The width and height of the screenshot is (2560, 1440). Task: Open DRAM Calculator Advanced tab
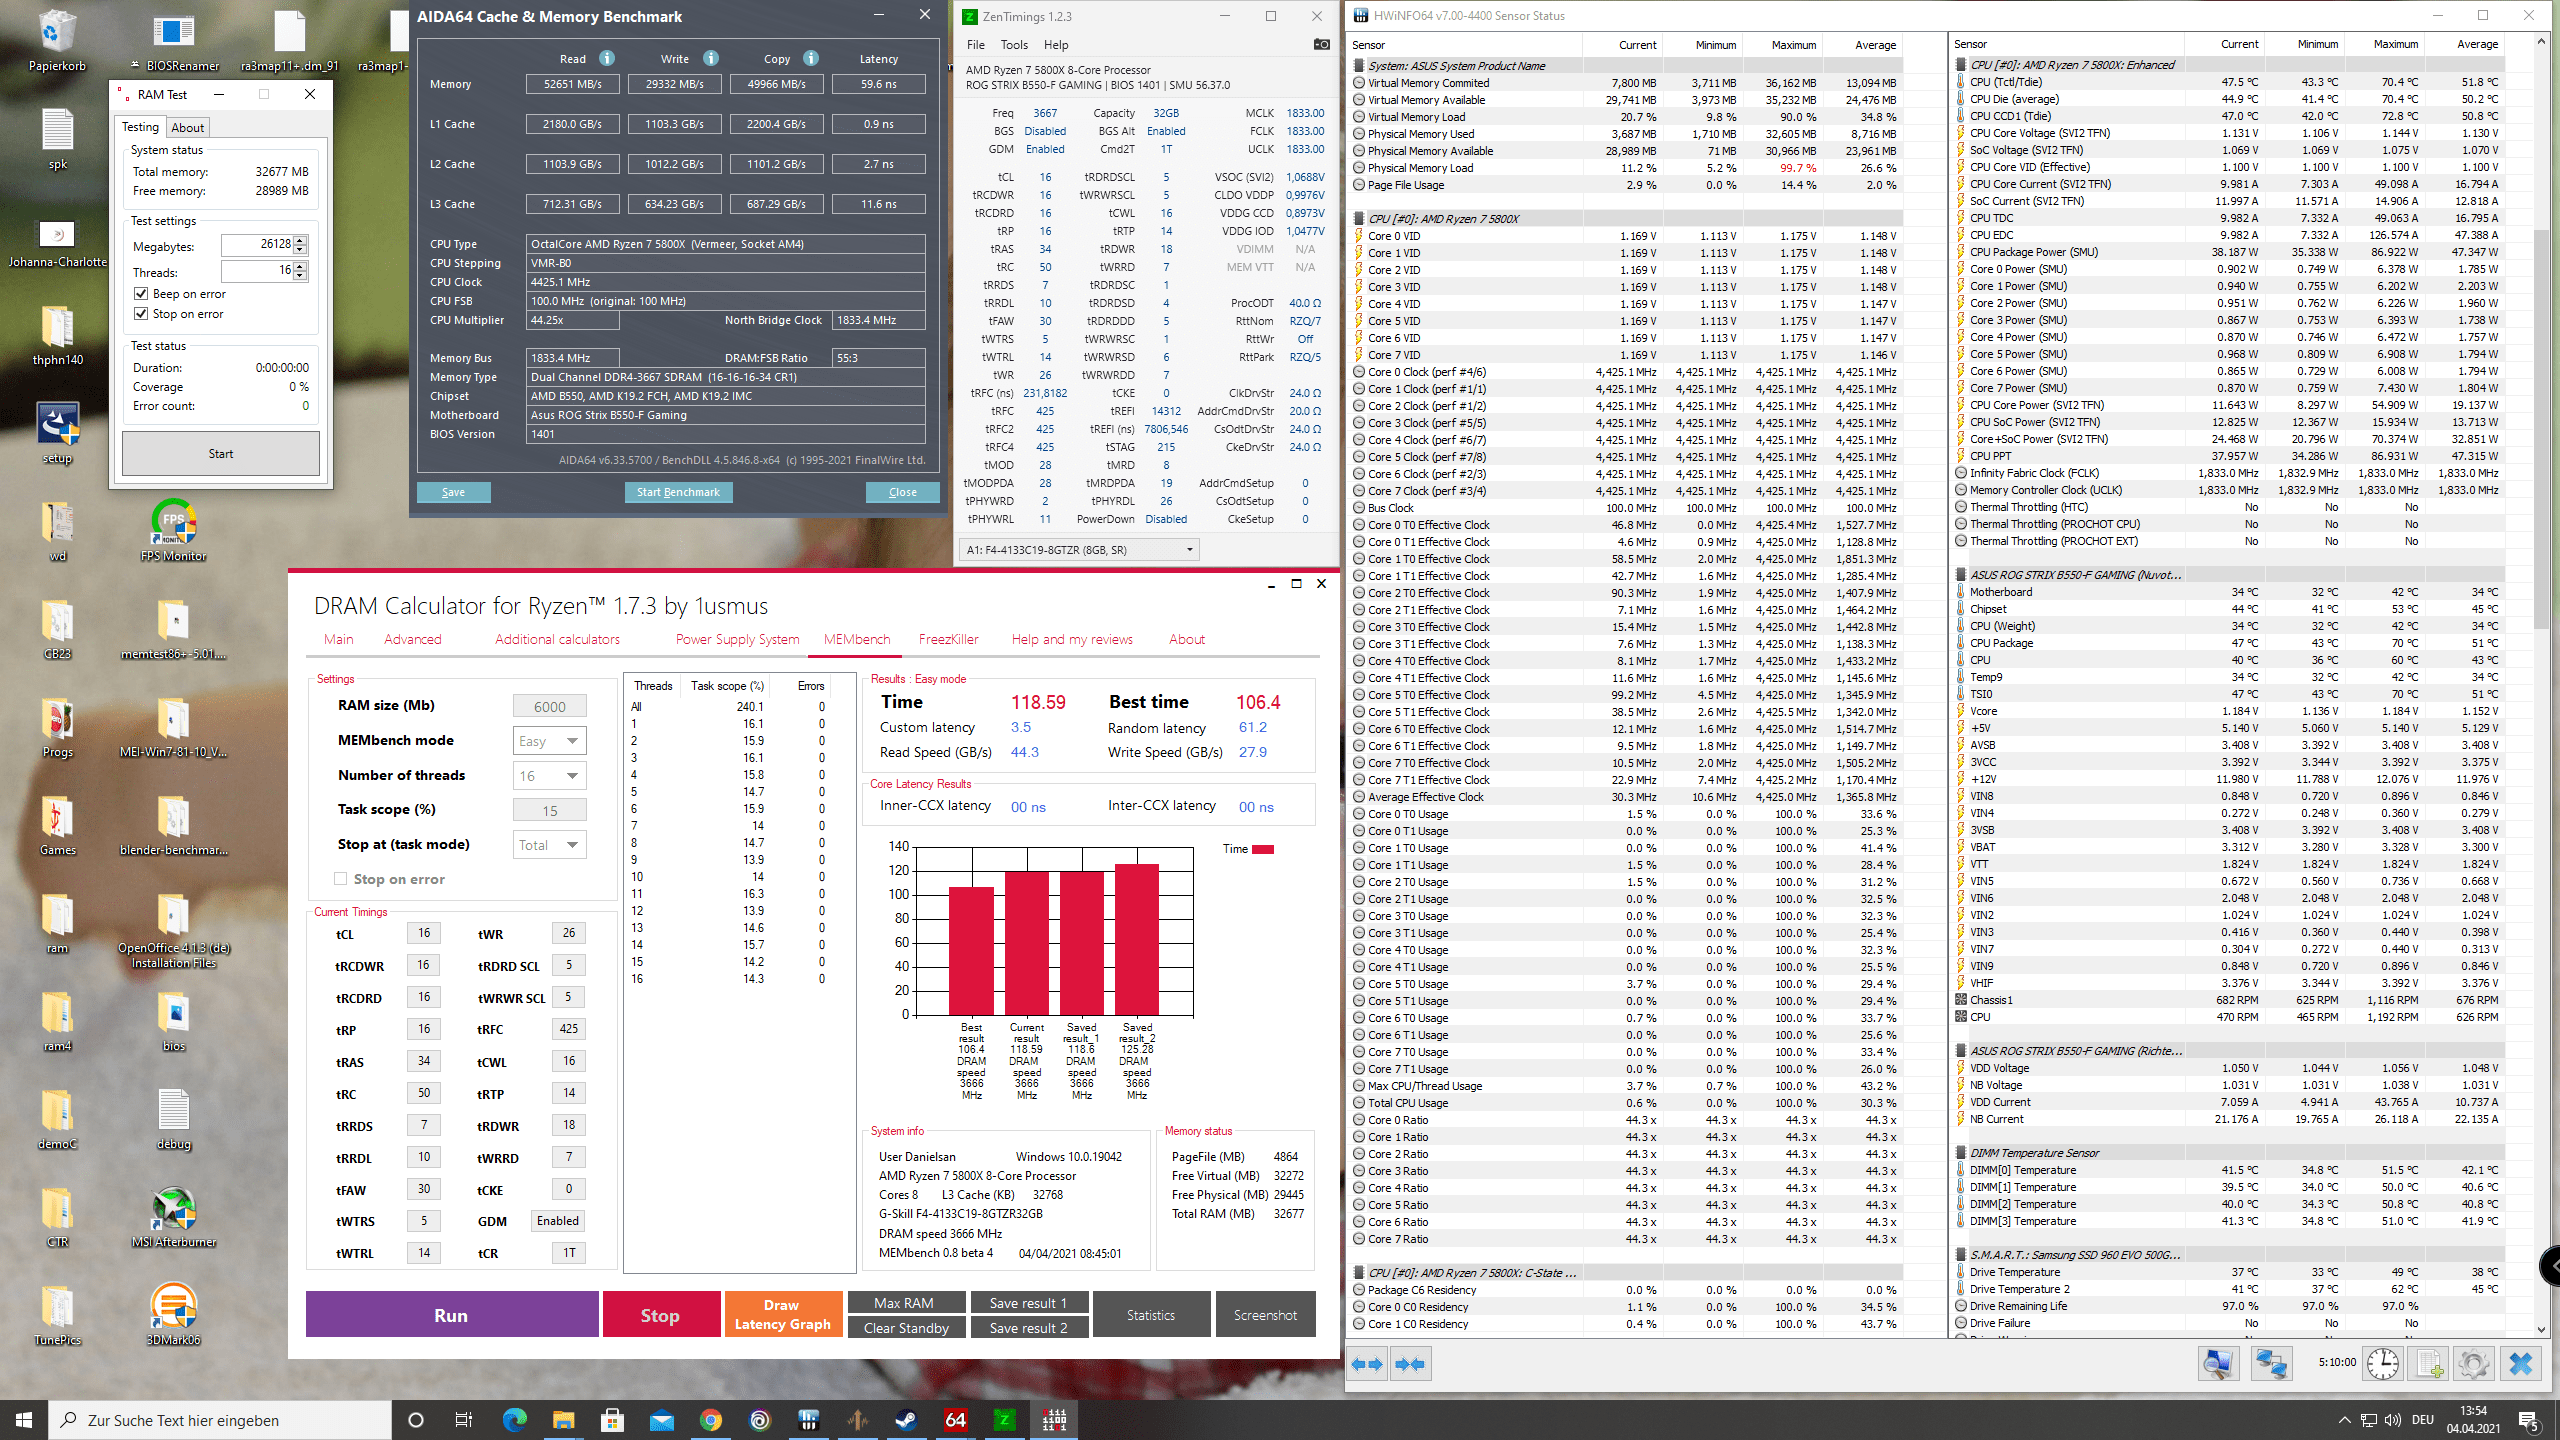tap(412, 639)
